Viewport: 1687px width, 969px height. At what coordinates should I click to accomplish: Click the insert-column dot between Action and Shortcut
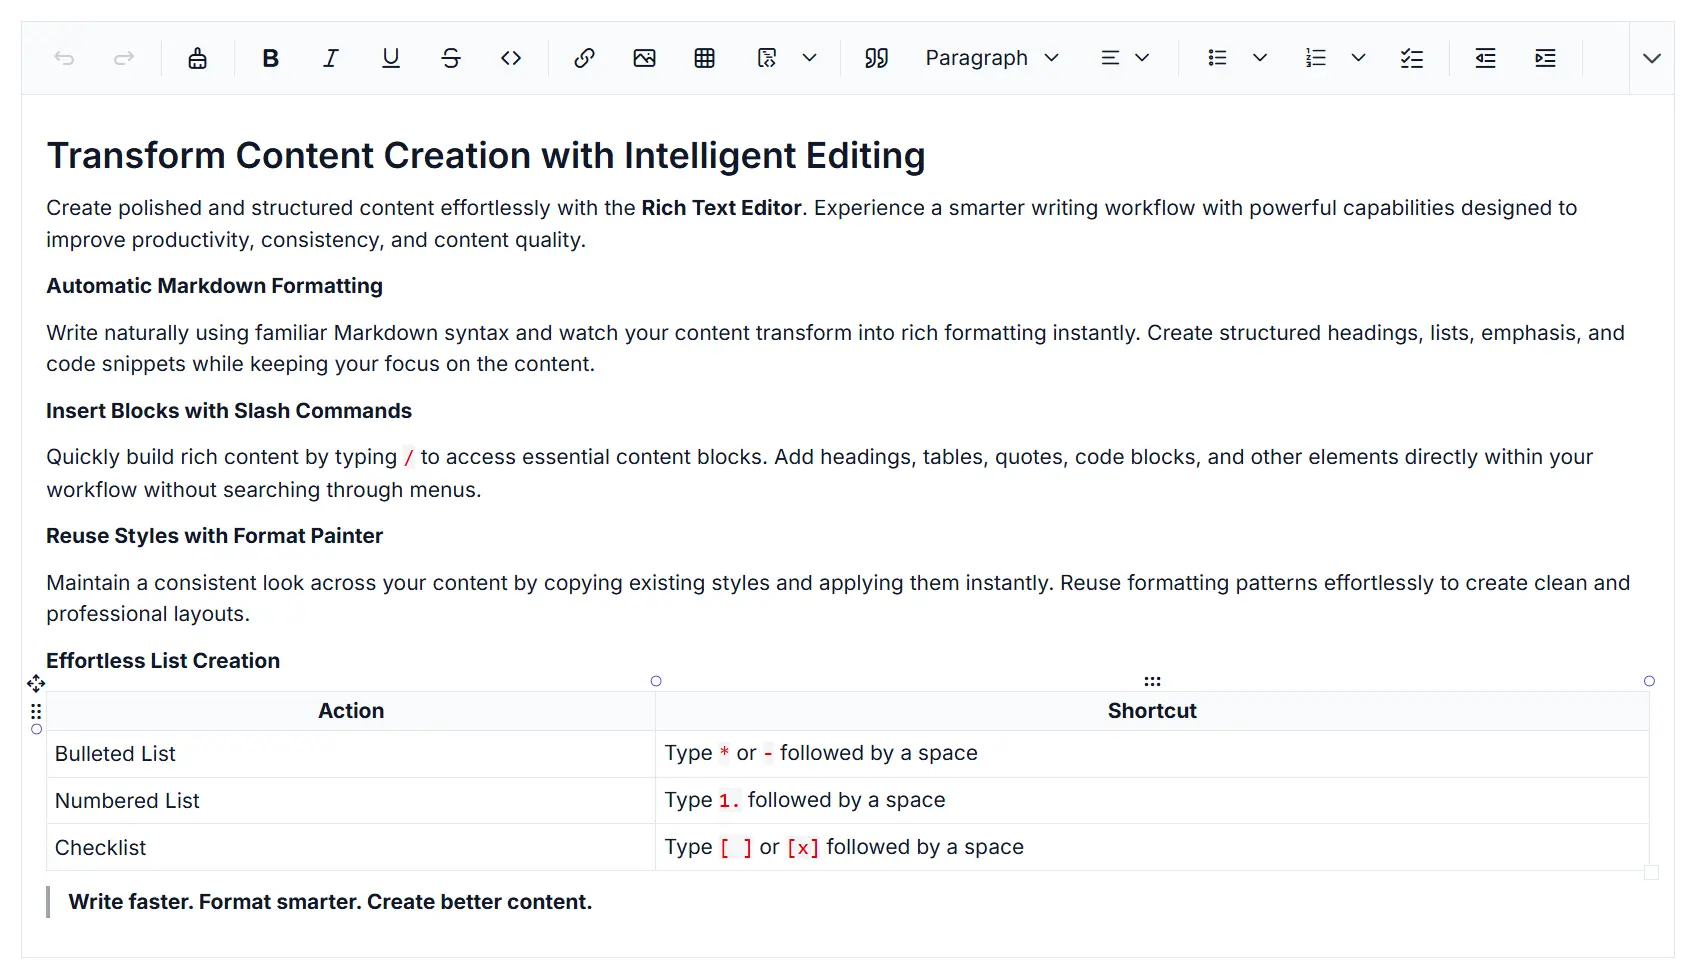click(656, 681)
